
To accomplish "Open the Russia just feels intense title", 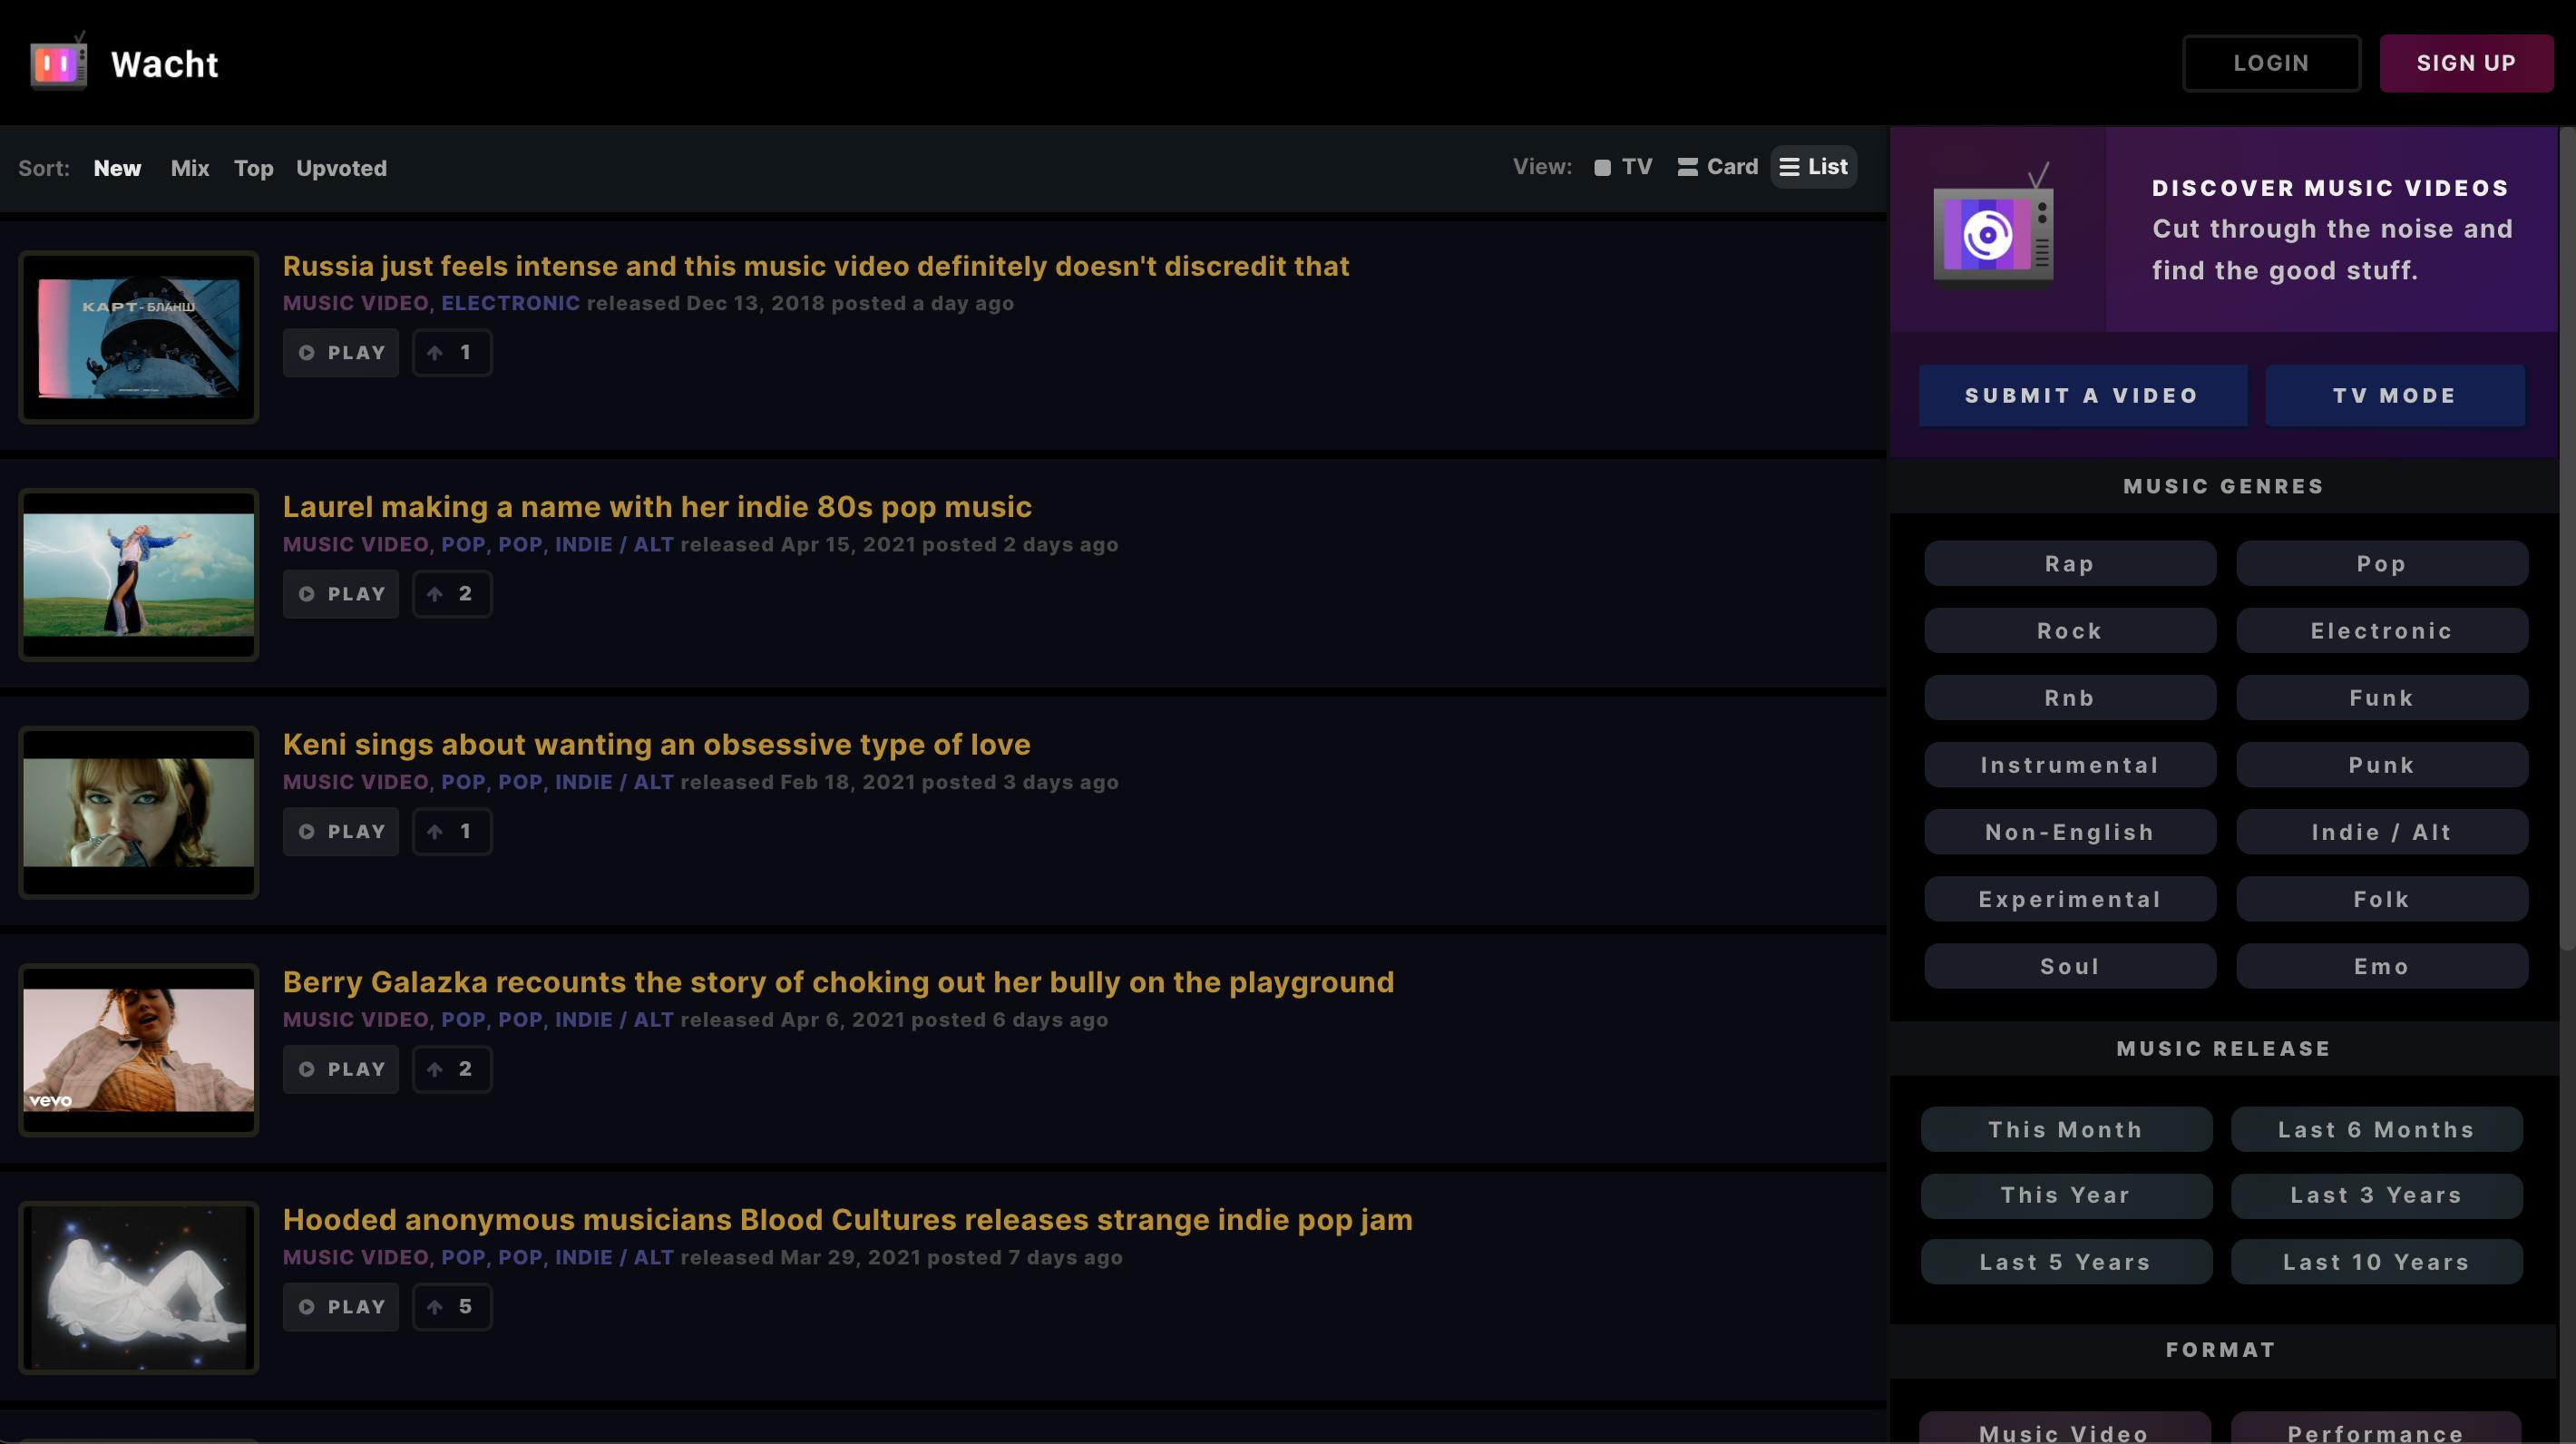I will (x=816, y=266).
